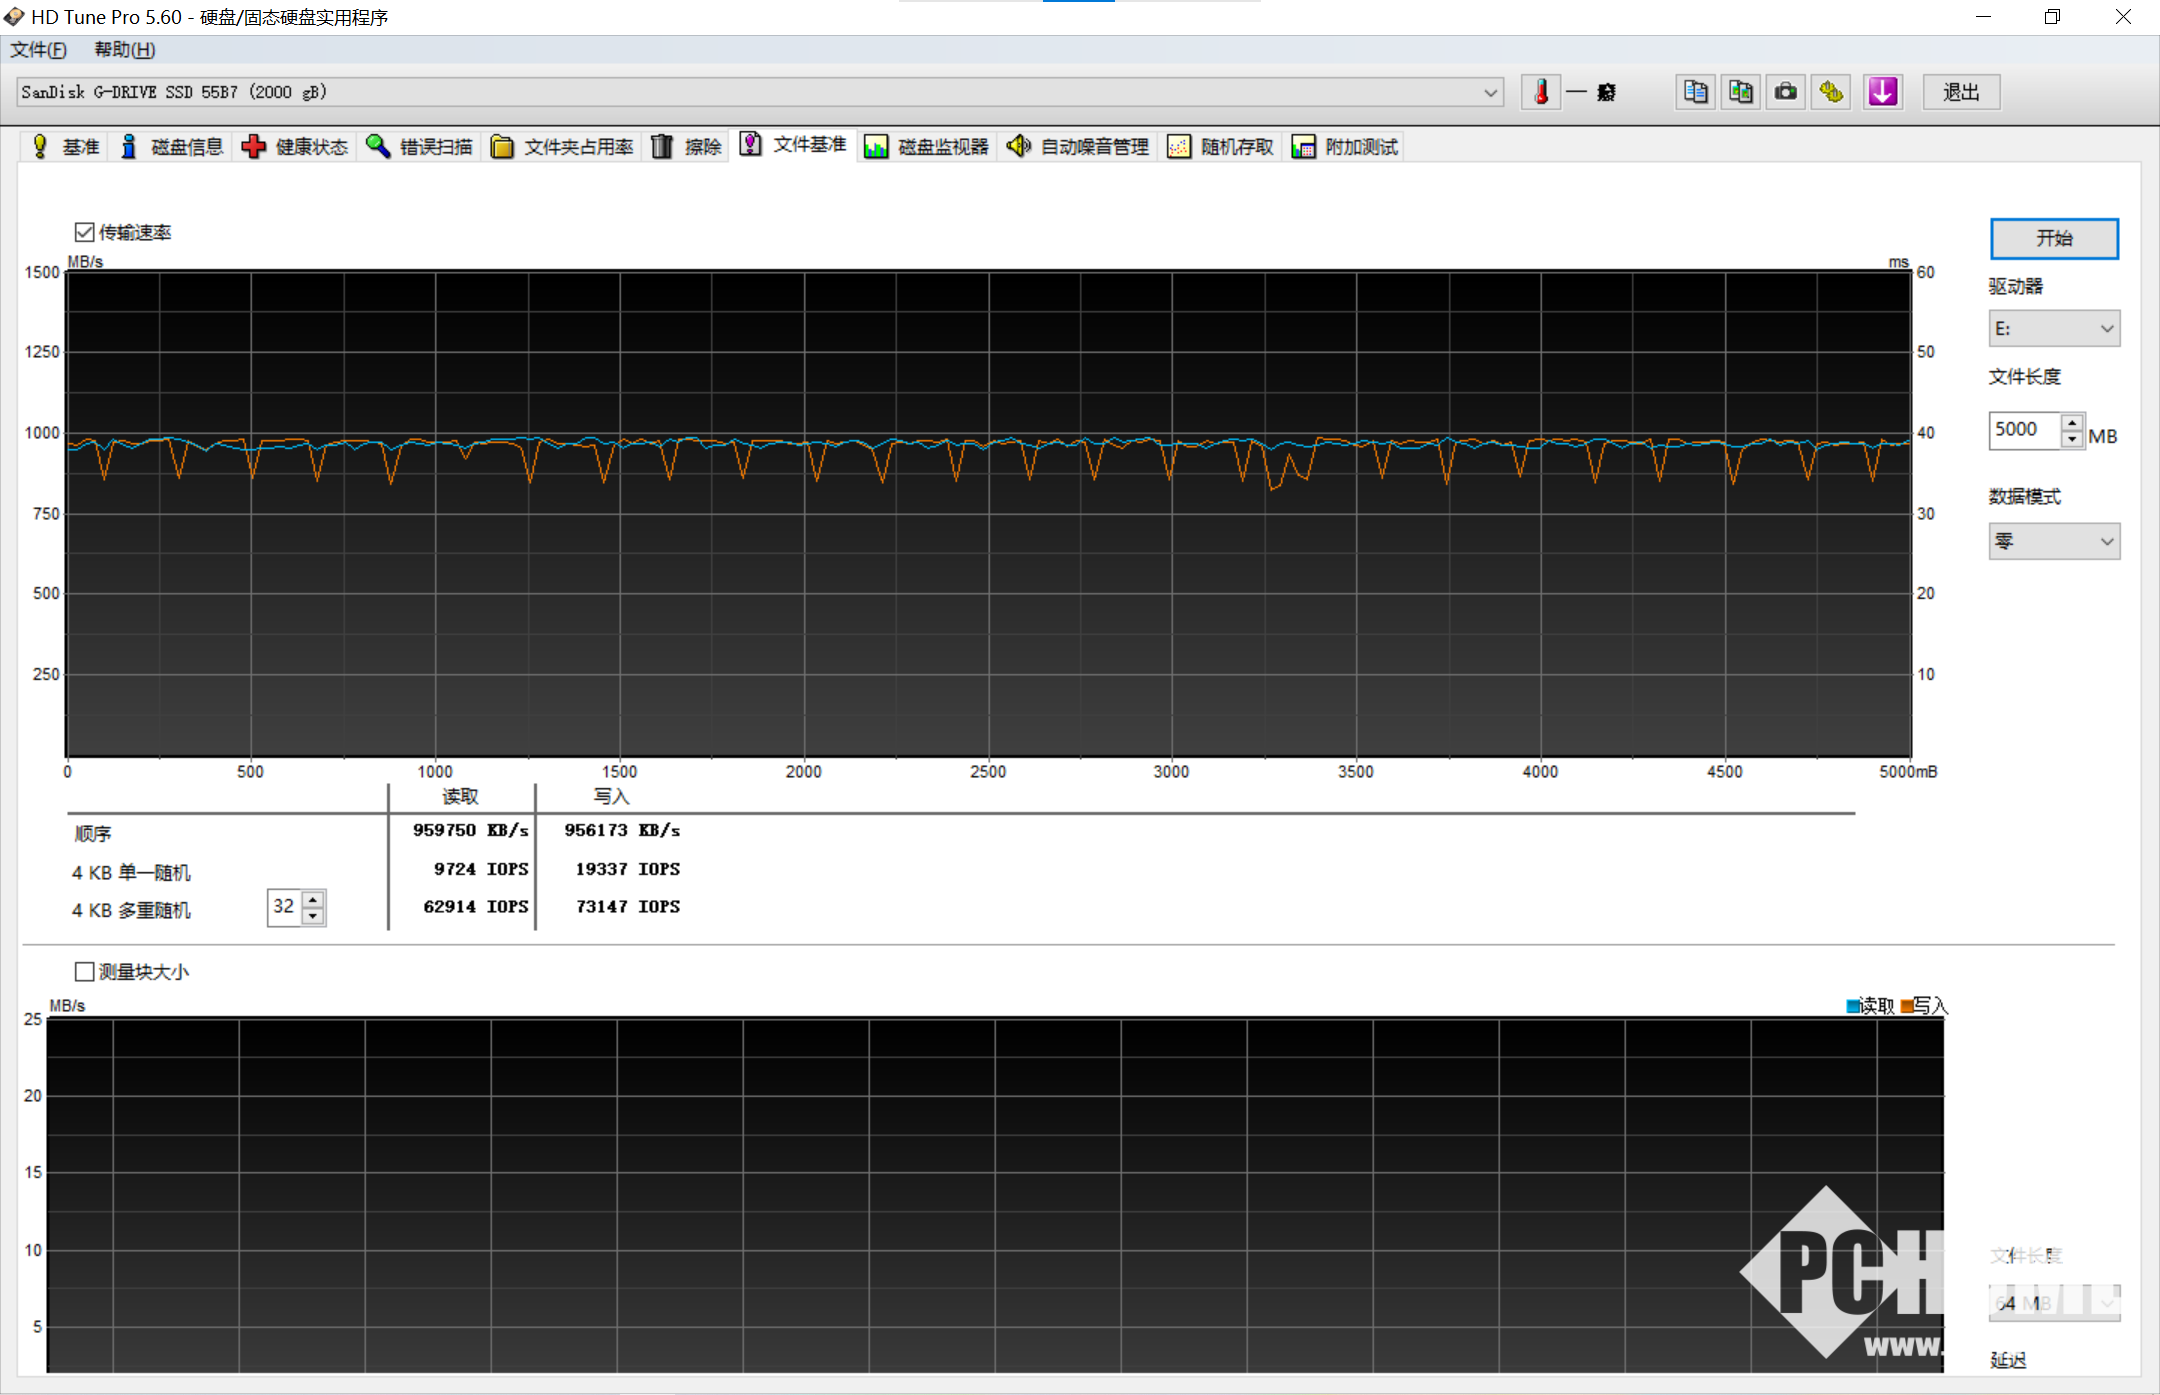Open the options gear wrench icon
The height and width of the screenshot is (1395, 2160).
1831,92
